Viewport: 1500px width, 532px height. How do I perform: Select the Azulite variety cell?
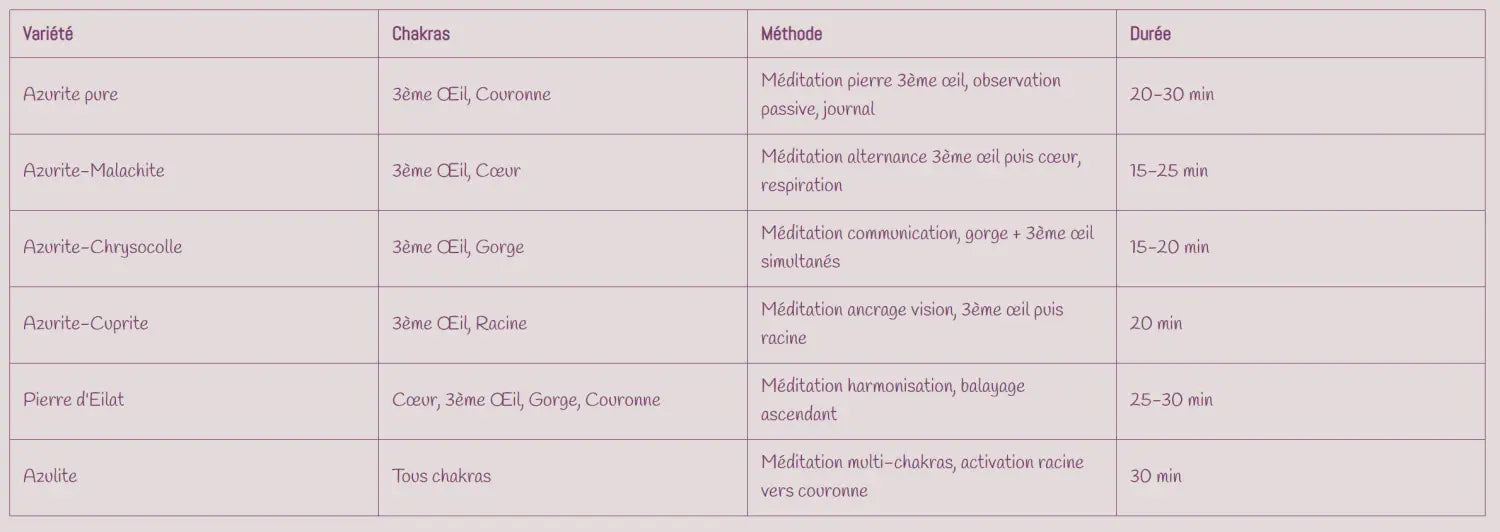(50, 476)
